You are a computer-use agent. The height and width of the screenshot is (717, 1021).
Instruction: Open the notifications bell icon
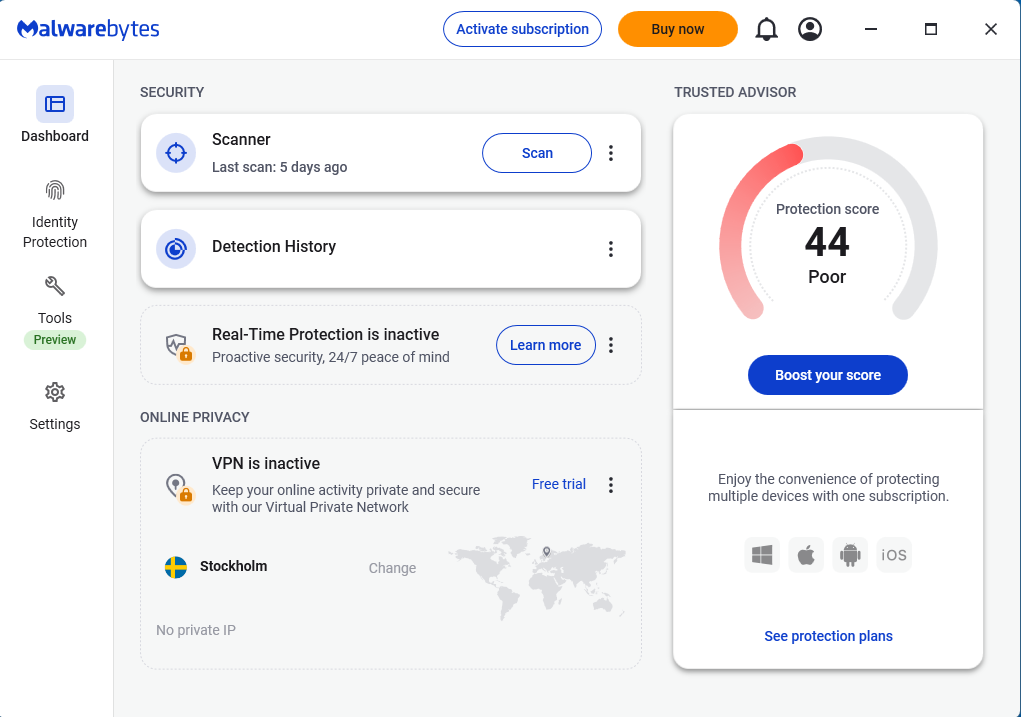click(766, 29)
